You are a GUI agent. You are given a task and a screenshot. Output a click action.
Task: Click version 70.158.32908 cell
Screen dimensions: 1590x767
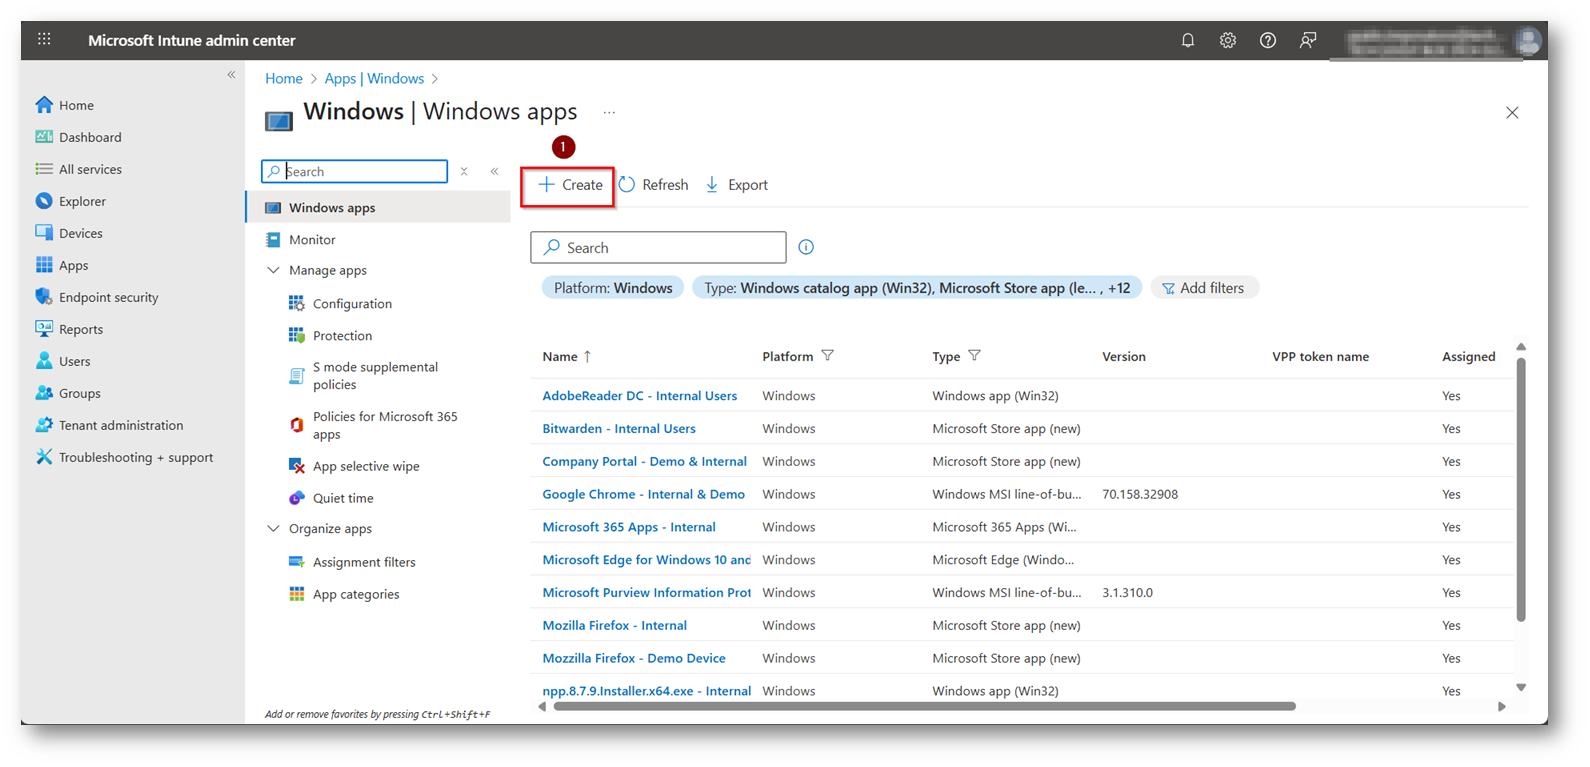[x=1139, y=495]
